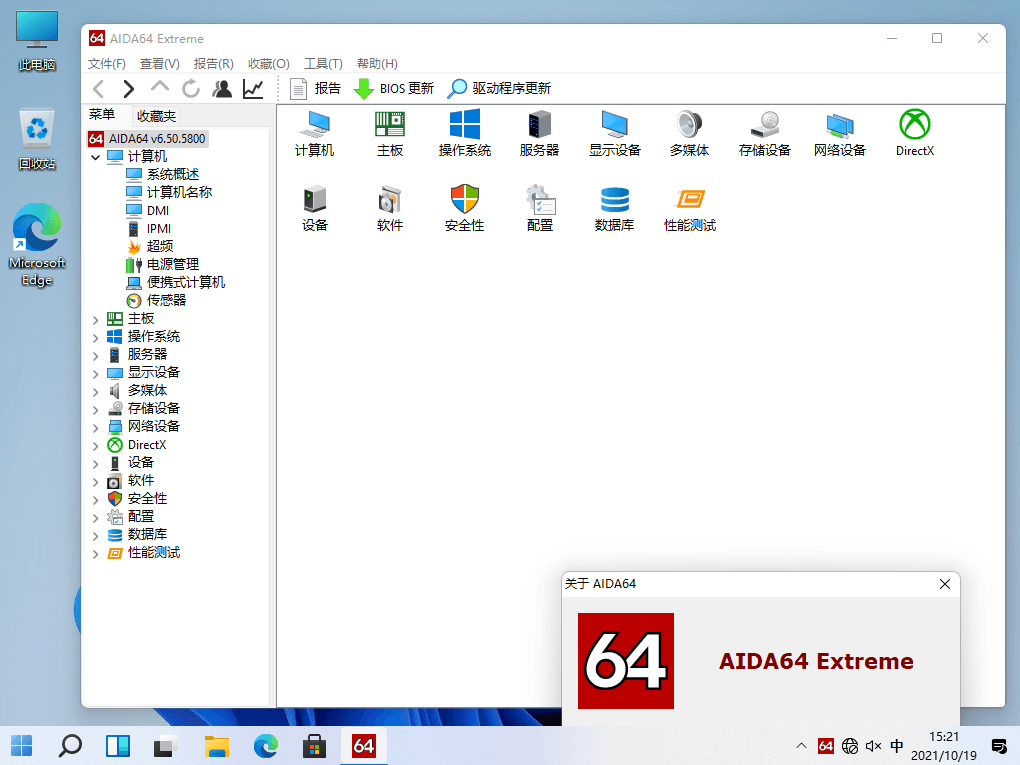1020x765 pixels.
Task: Open the 安全性 shield icon in main pane
Action: [x=464, y=208]
